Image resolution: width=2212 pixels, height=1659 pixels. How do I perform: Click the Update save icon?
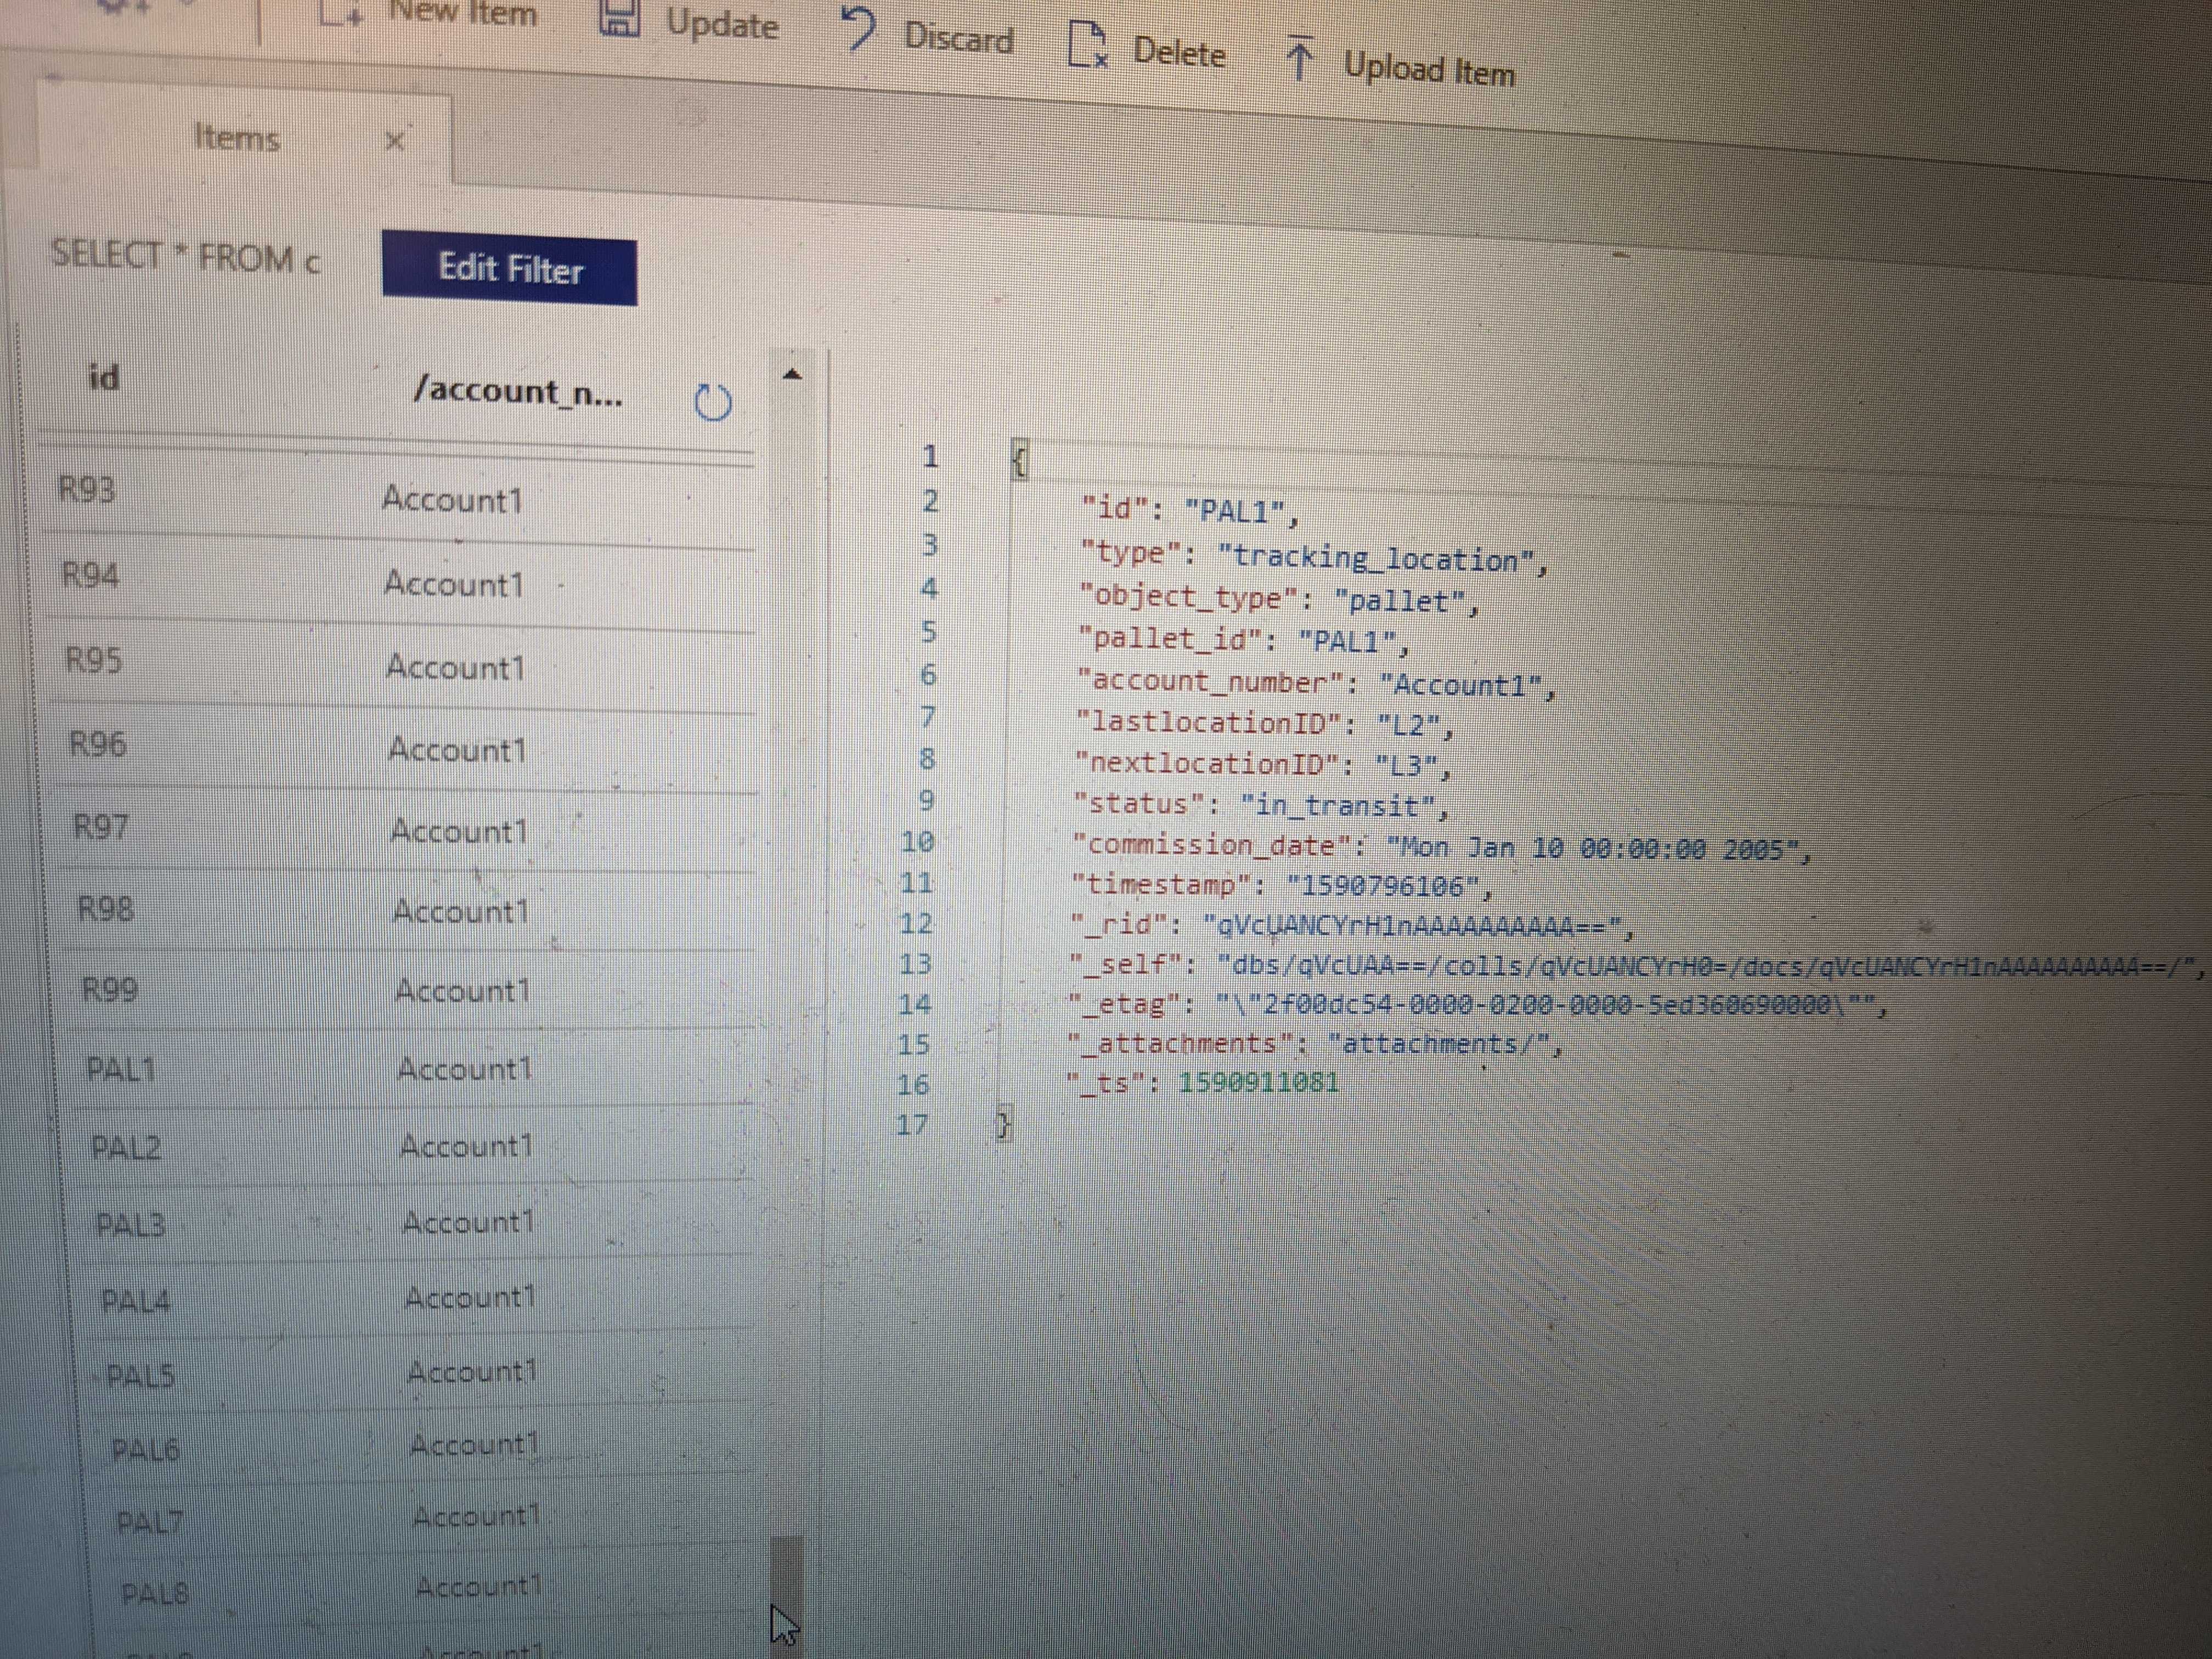point(620,18)
